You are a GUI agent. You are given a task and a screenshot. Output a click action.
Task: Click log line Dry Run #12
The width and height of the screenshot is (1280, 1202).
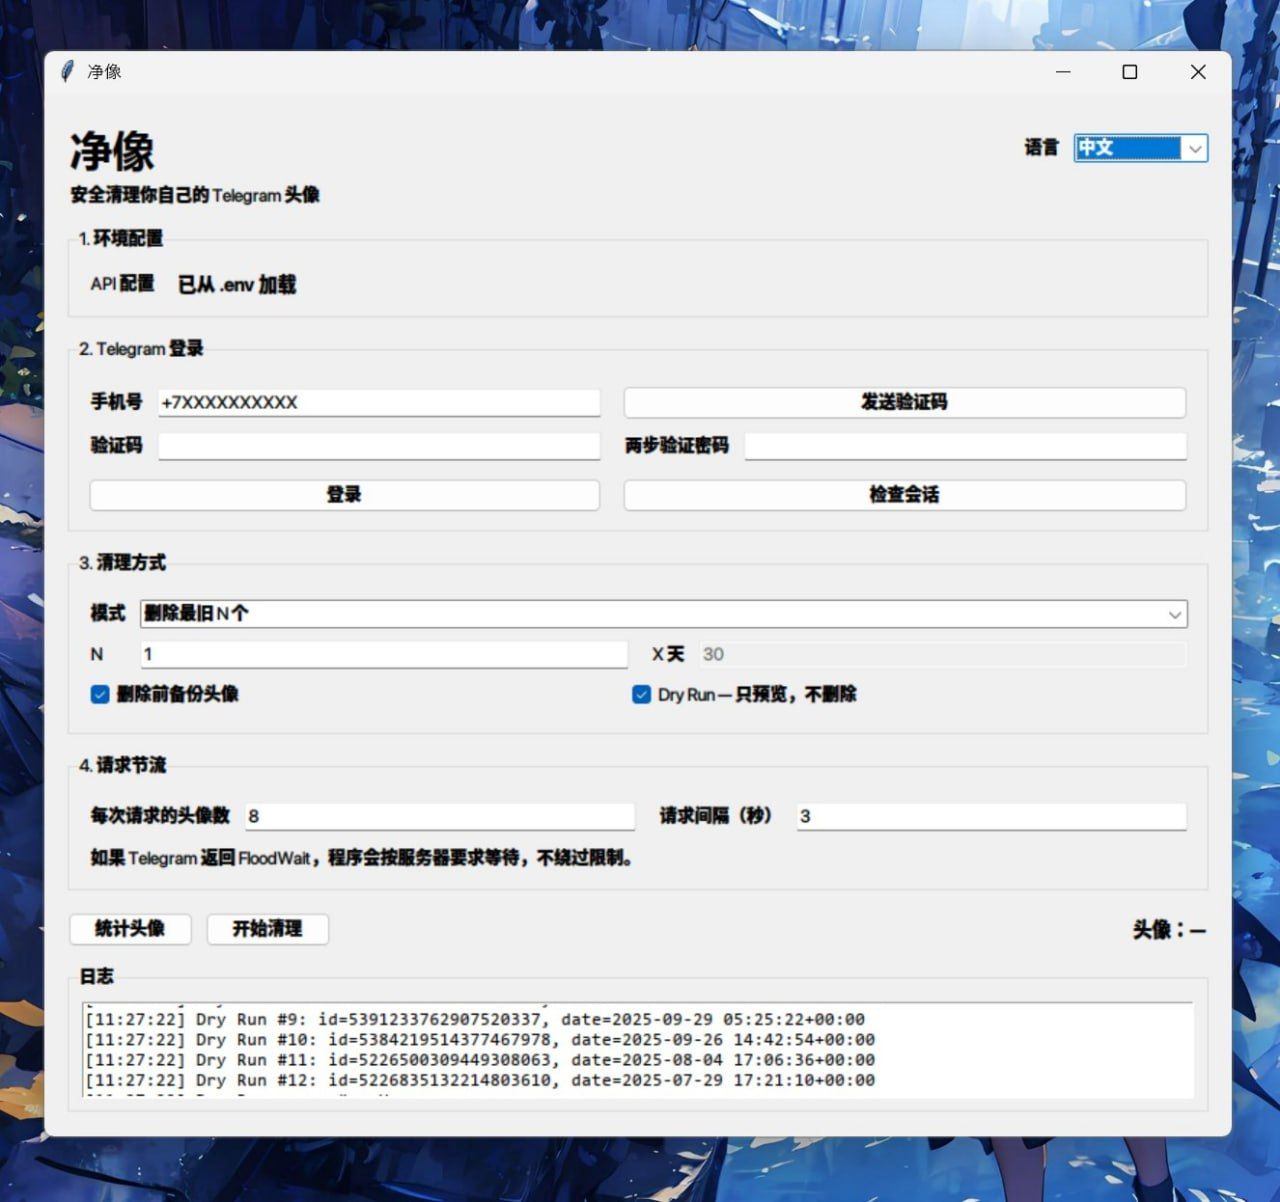click(480, 1080)
